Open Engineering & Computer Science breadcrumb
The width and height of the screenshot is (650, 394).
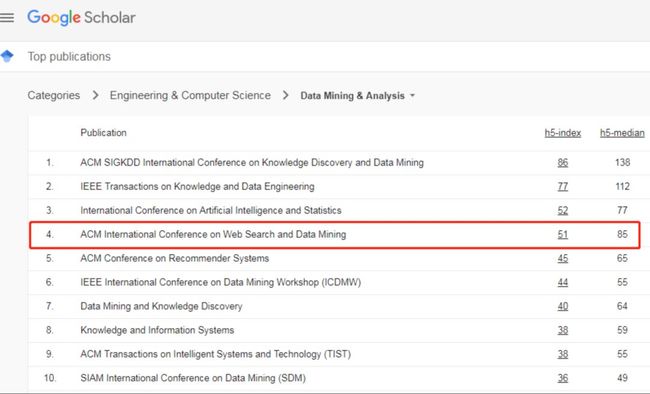(190, 95)
